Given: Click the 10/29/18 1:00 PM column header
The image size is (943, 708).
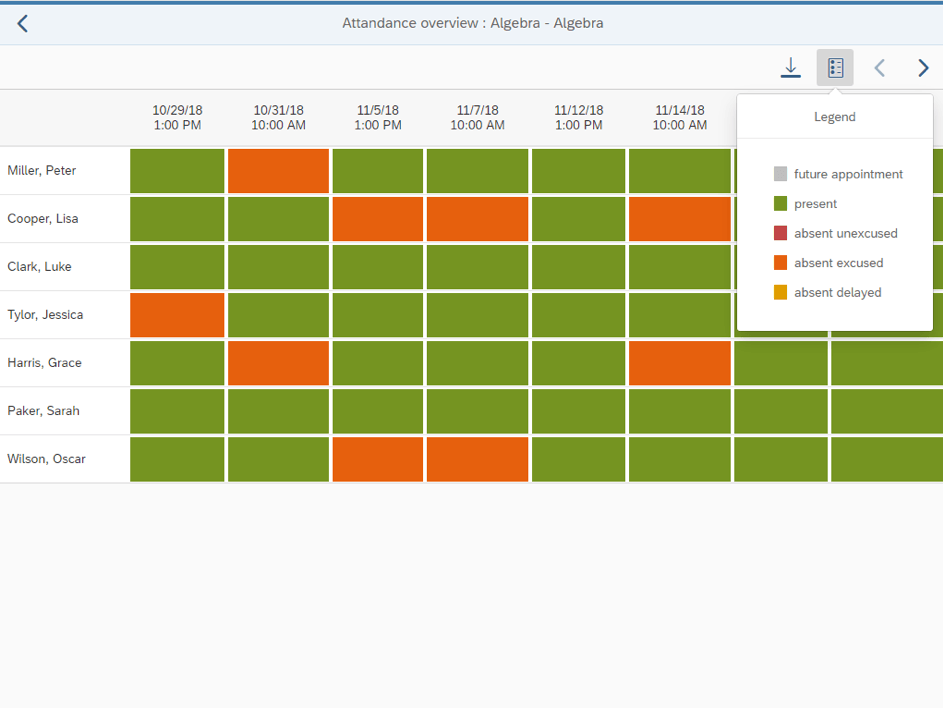Looking at the screenshot, I should pyautogui.click(x=177, y=118).
